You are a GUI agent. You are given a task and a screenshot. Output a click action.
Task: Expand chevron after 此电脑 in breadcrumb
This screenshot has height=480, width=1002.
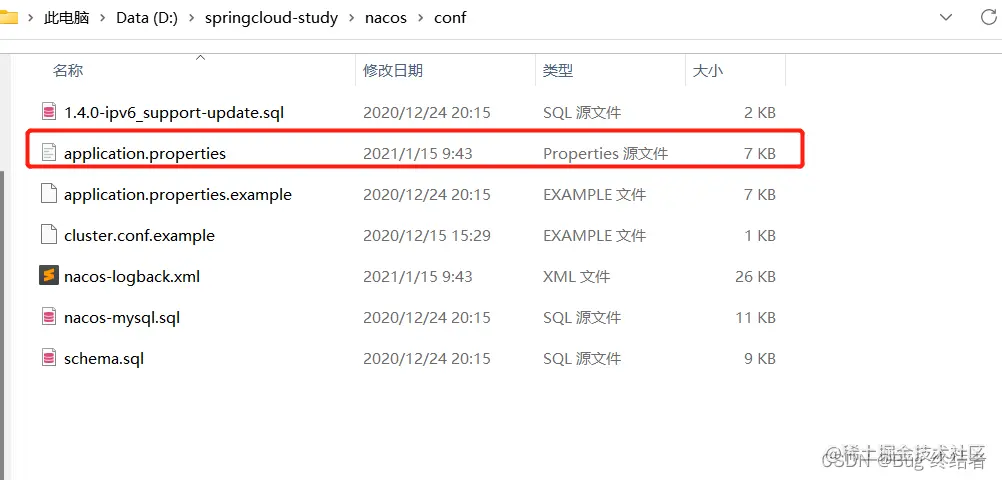[102, 18]
